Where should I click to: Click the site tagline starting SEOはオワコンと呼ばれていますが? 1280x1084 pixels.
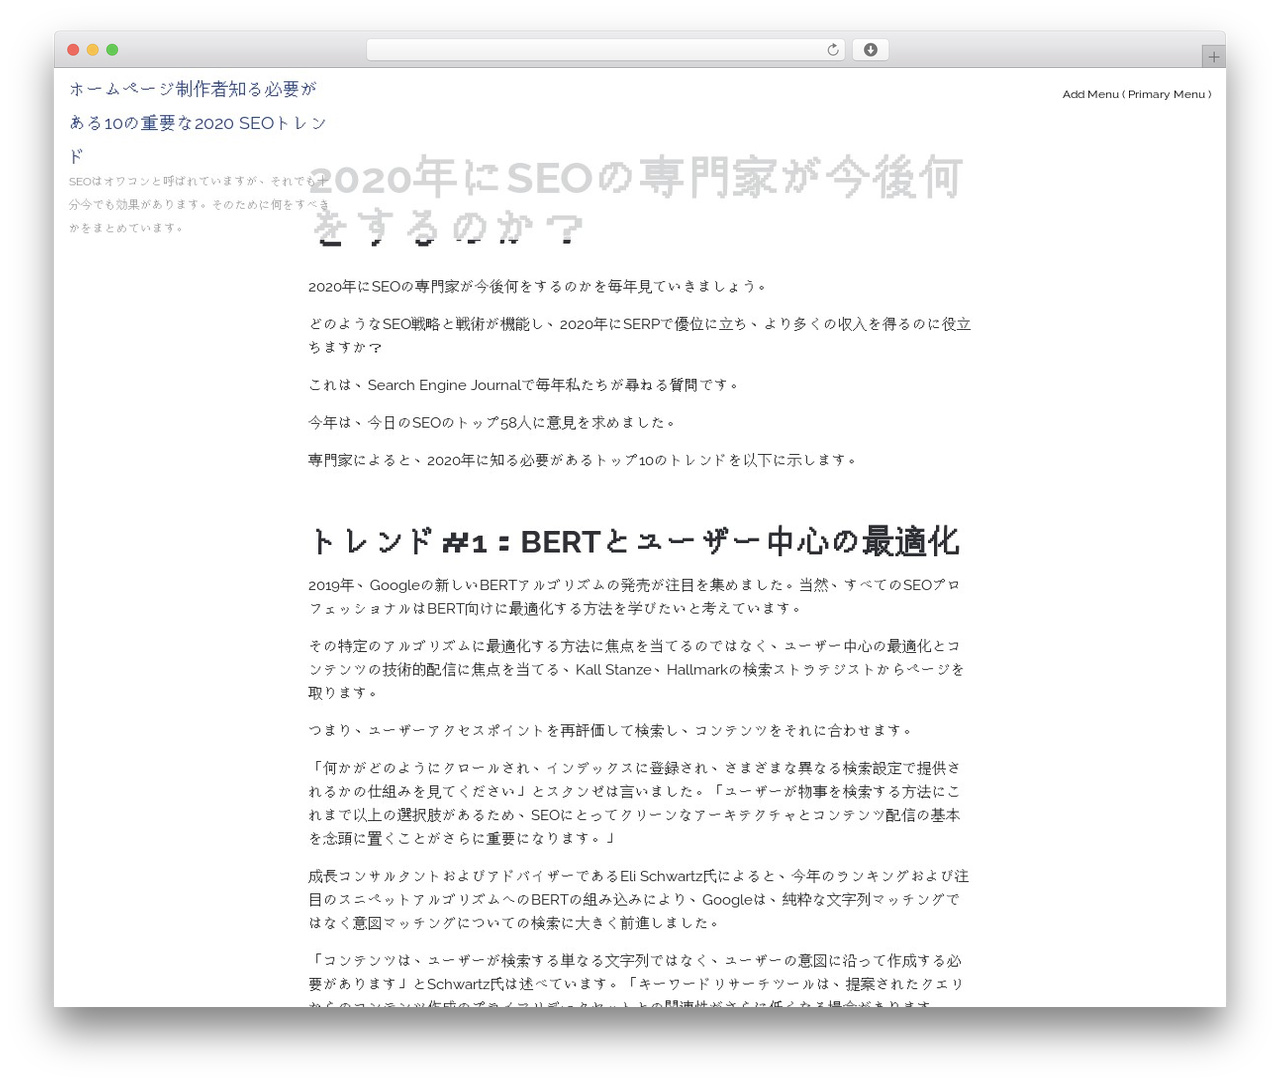(x=198, y=204)
